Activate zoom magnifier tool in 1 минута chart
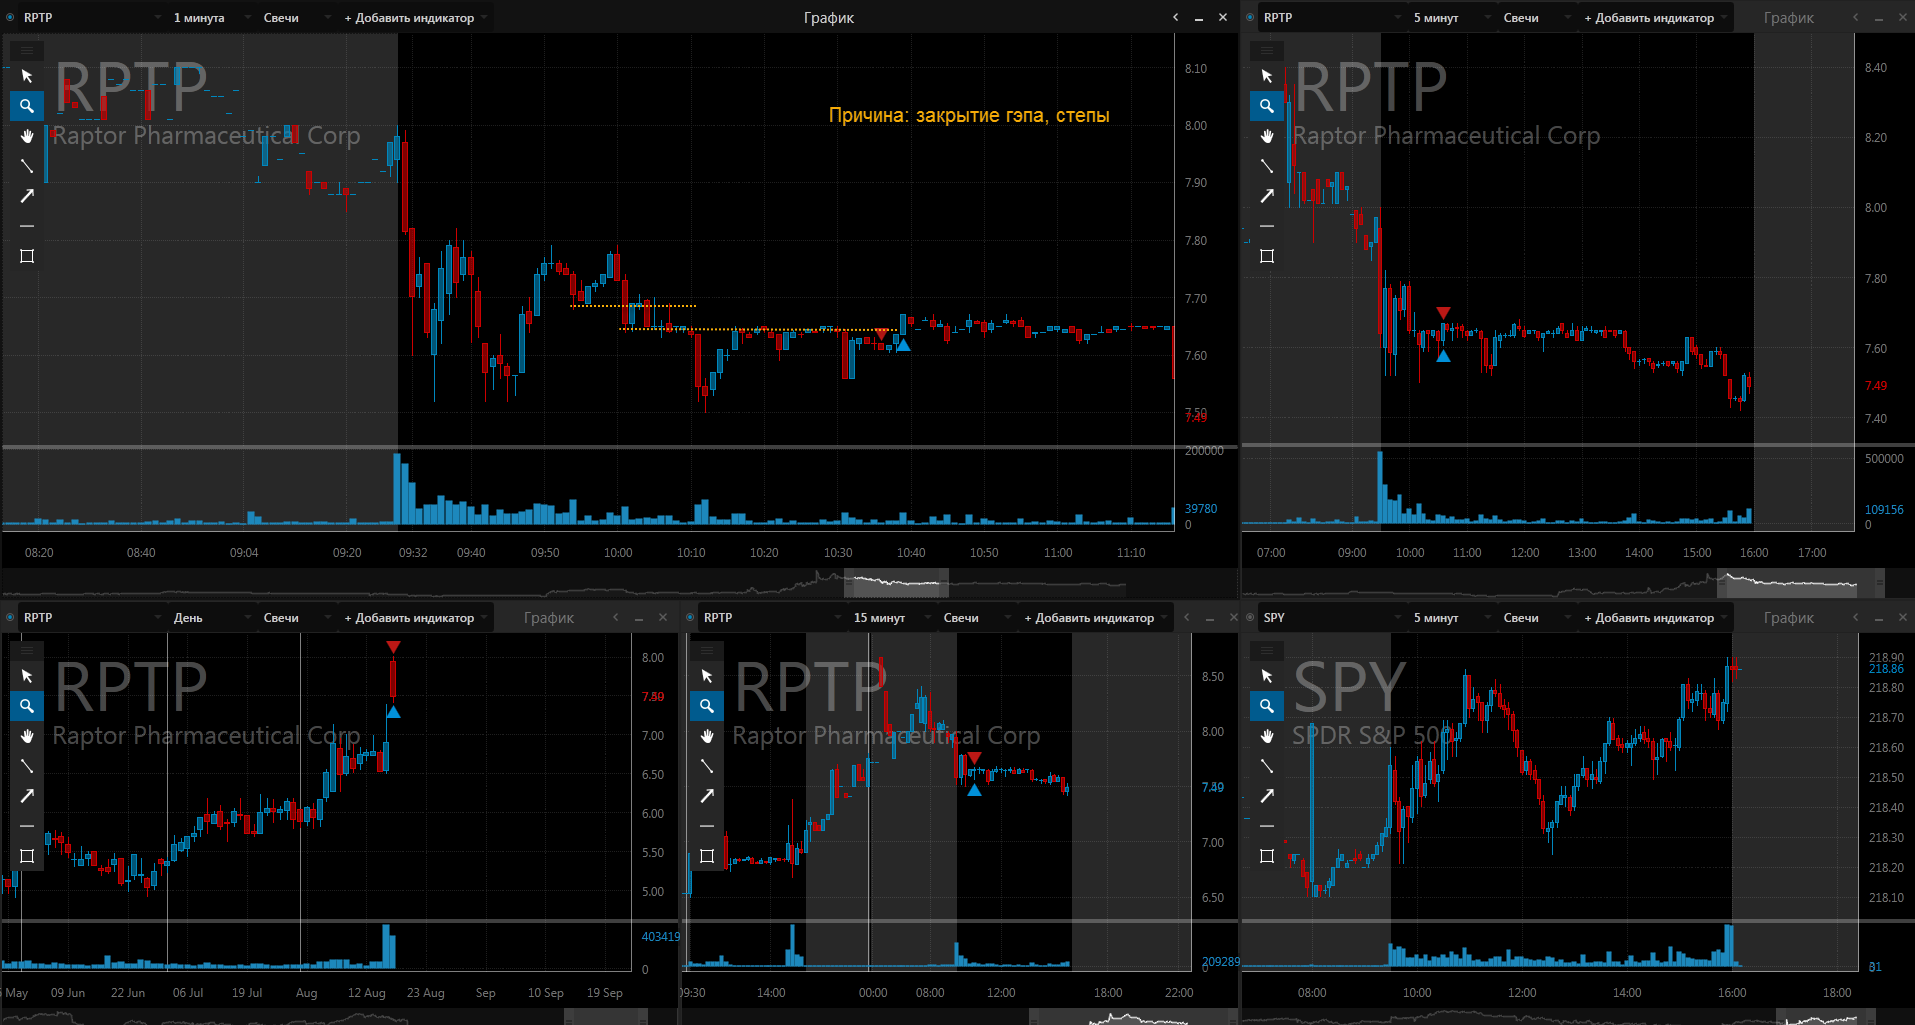 point(27,106)
